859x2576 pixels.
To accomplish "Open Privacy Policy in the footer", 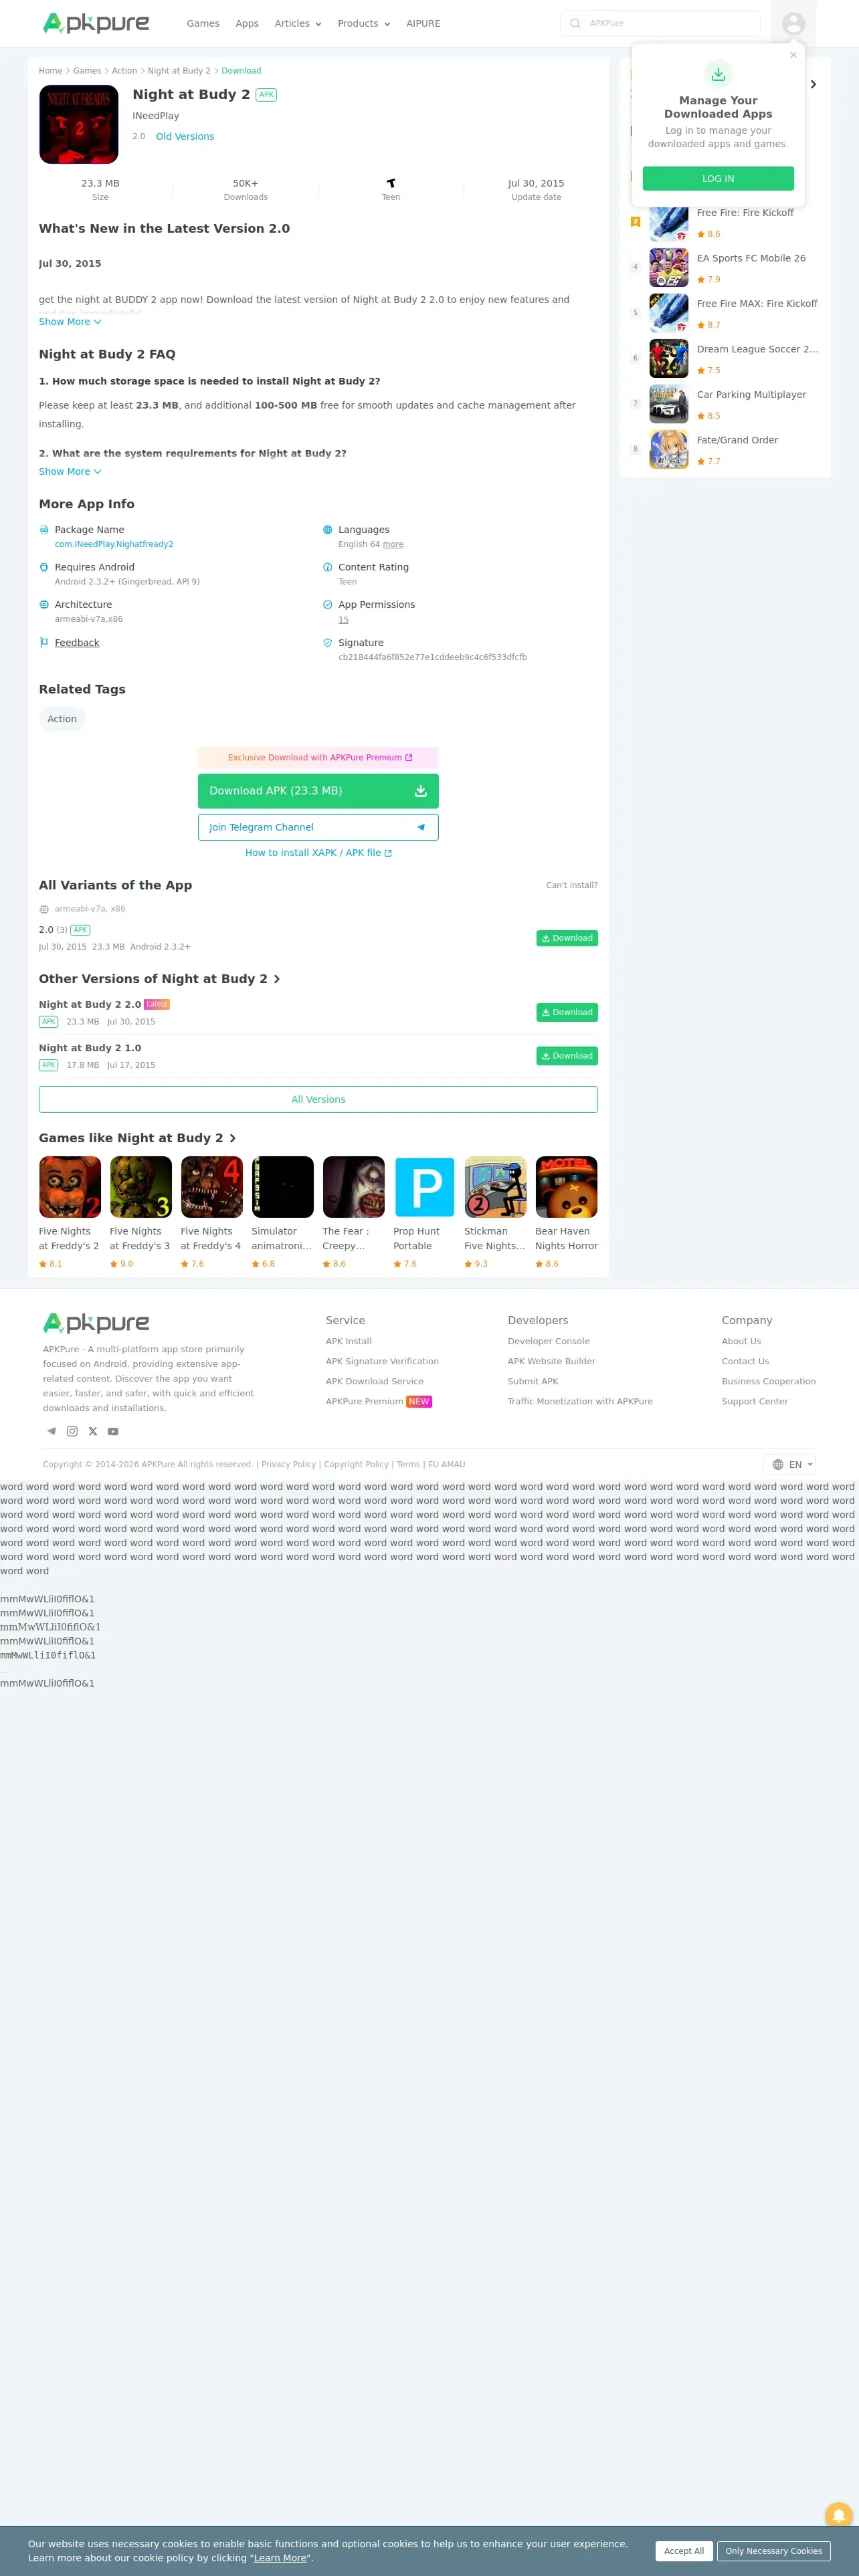I will click(x=288, y=1464).
